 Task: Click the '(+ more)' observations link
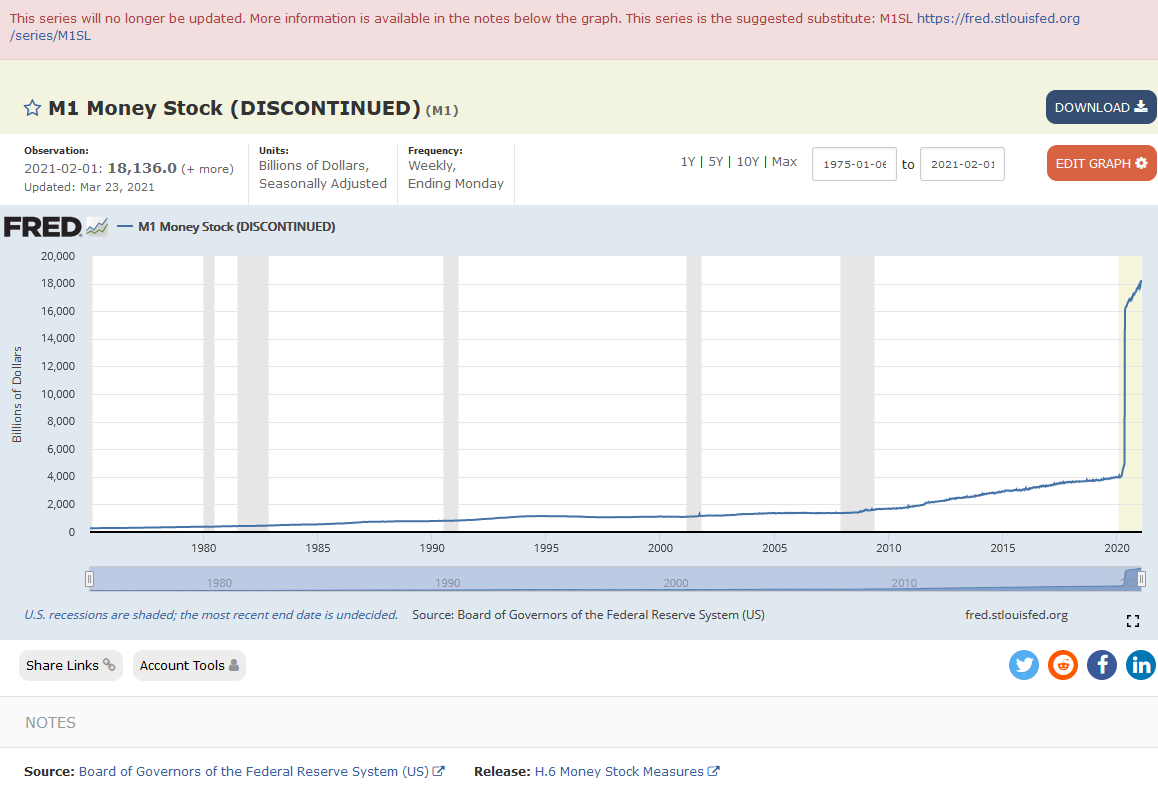pyautogui.click(x=208, y=169)
